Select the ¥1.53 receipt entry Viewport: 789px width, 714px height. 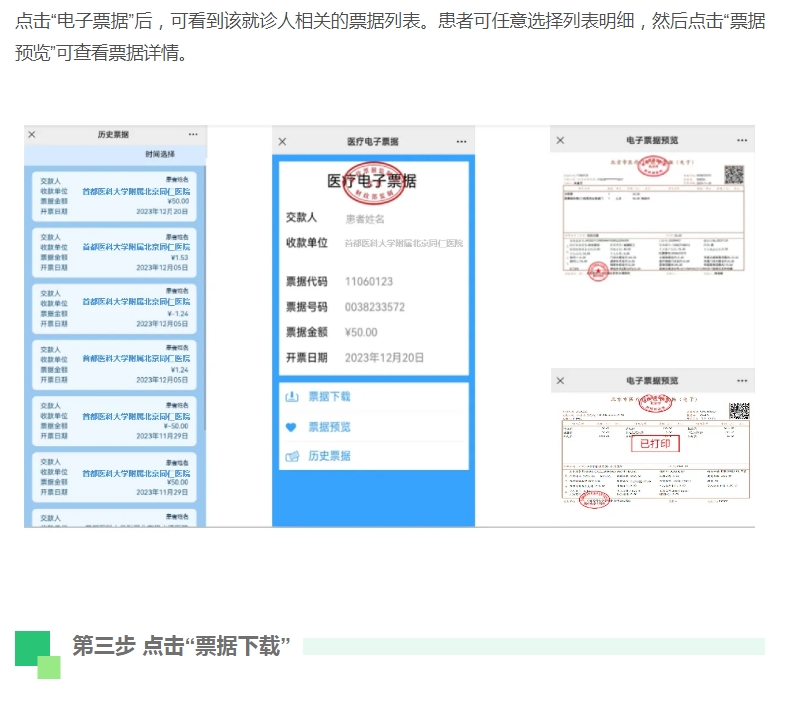click(114, 251)
